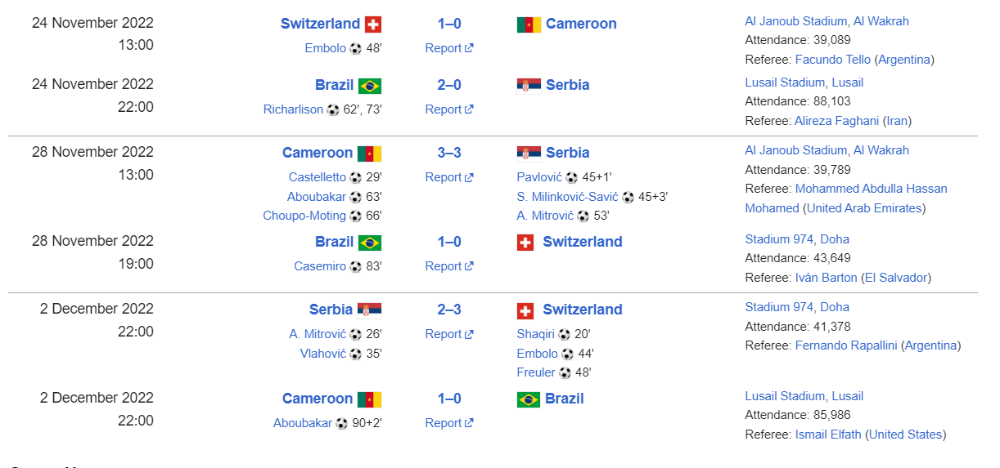Image resolution: width=1000 pixels, height=468 pixels.
Task: Click the football icon next to Richarlison
Action: pyautogui.click(x=333, y=110)
